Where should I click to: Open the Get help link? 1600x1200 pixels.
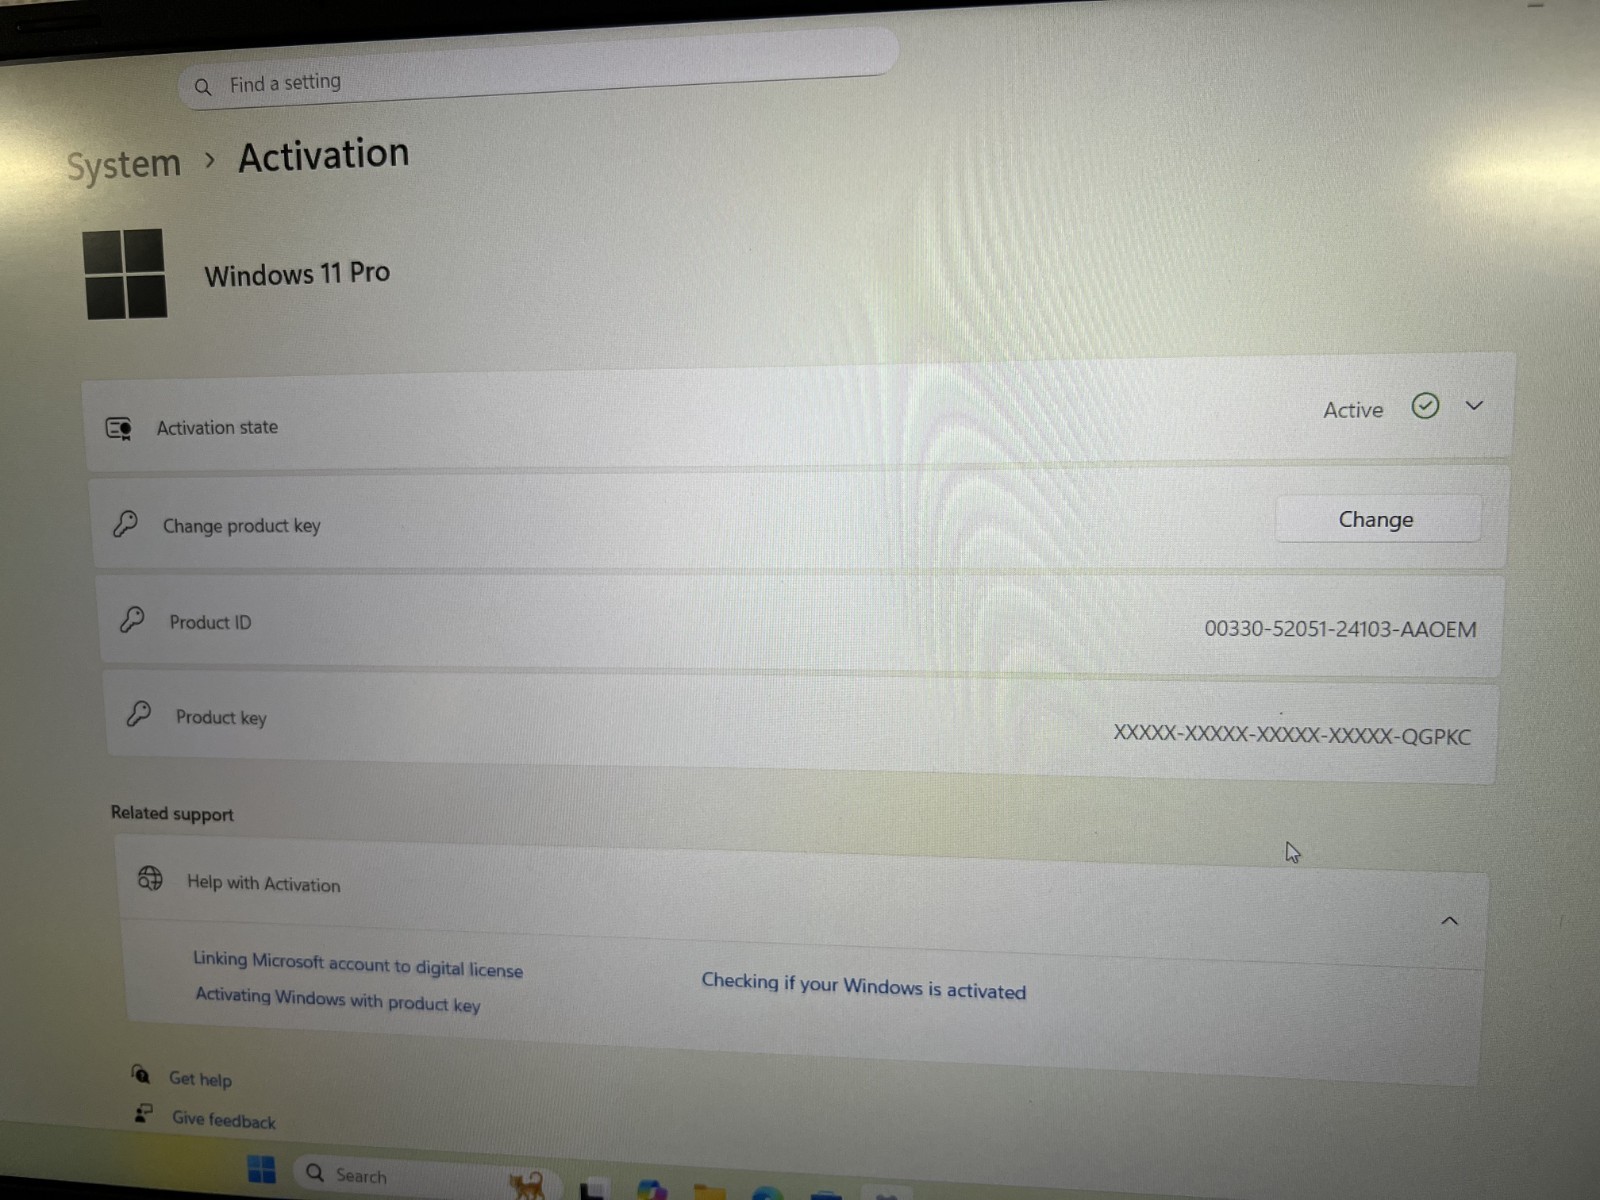[200, 1079]
